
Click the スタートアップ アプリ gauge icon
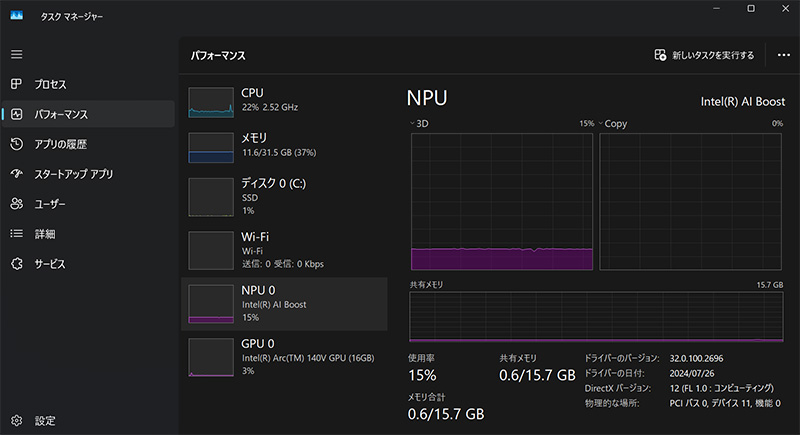(x=16, y=174)
